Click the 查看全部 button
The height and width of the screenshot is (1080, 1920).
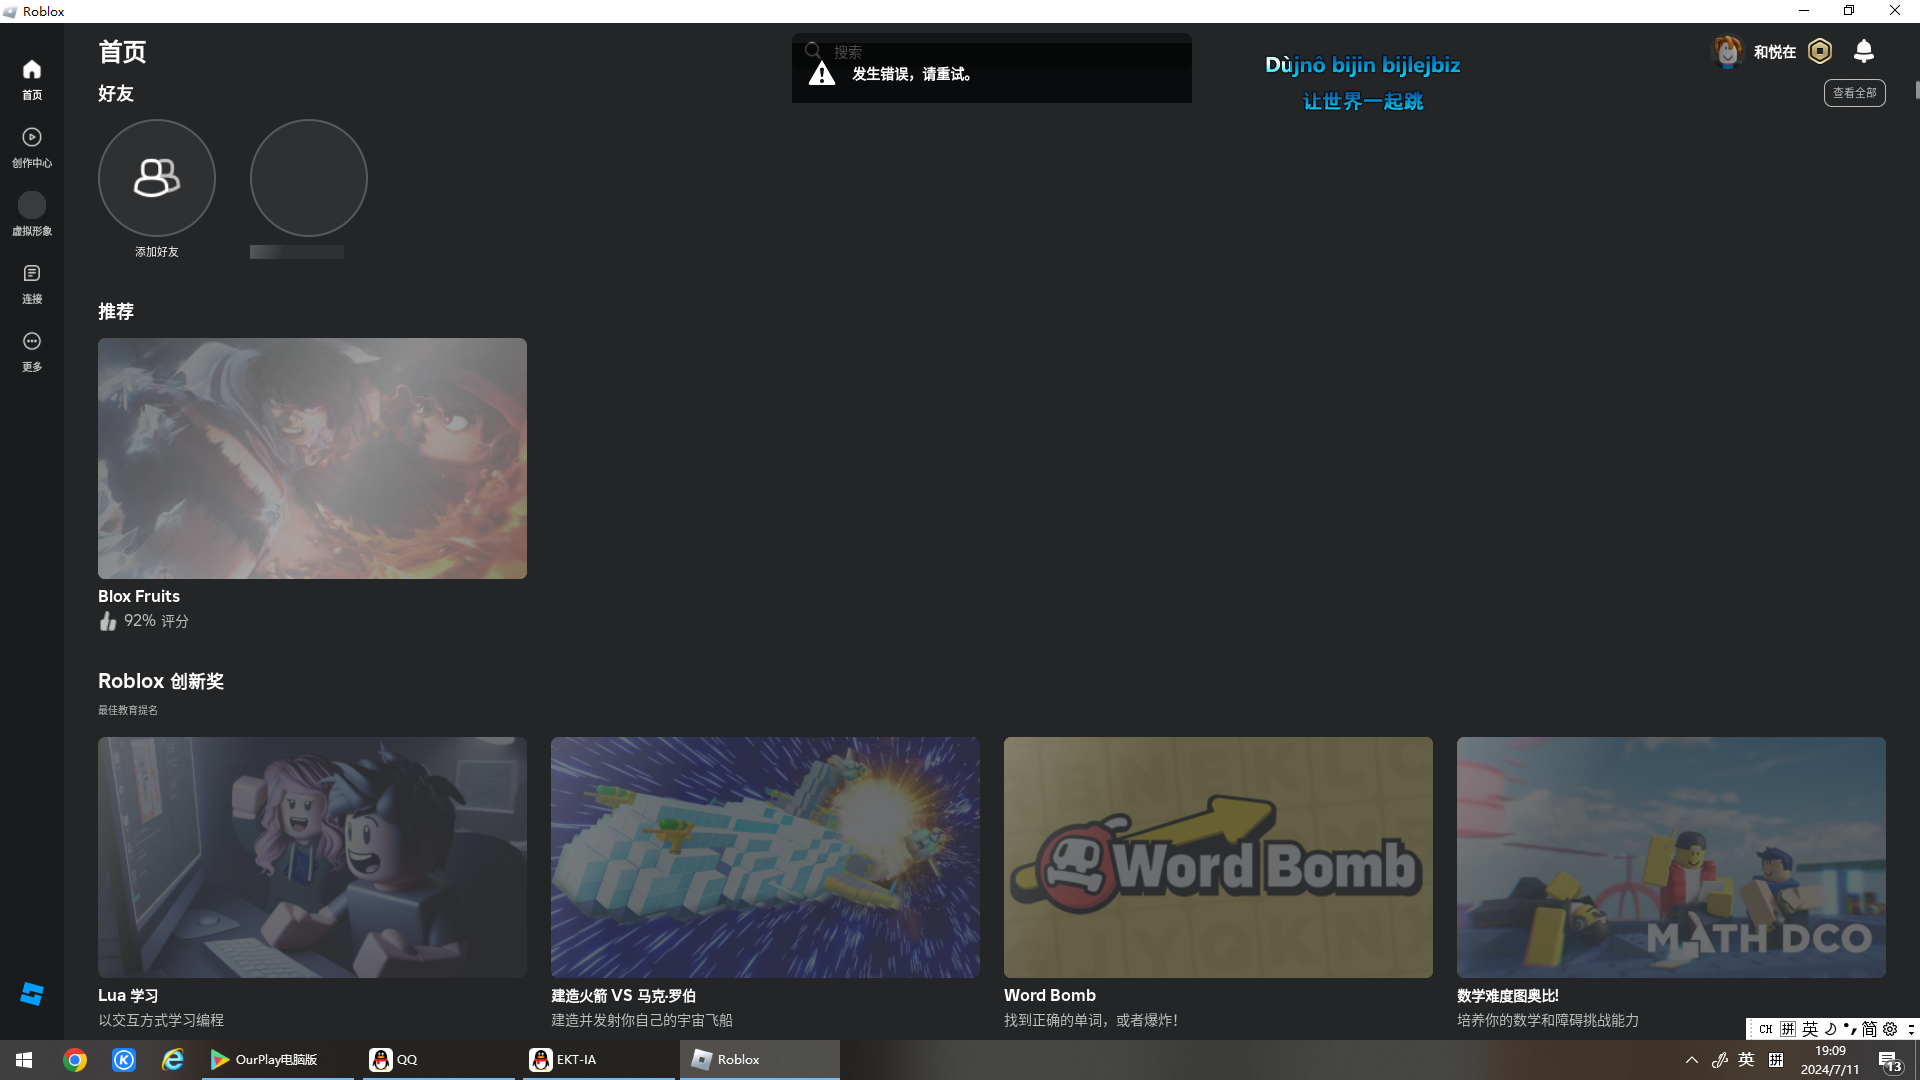[x=1855, y=93]
